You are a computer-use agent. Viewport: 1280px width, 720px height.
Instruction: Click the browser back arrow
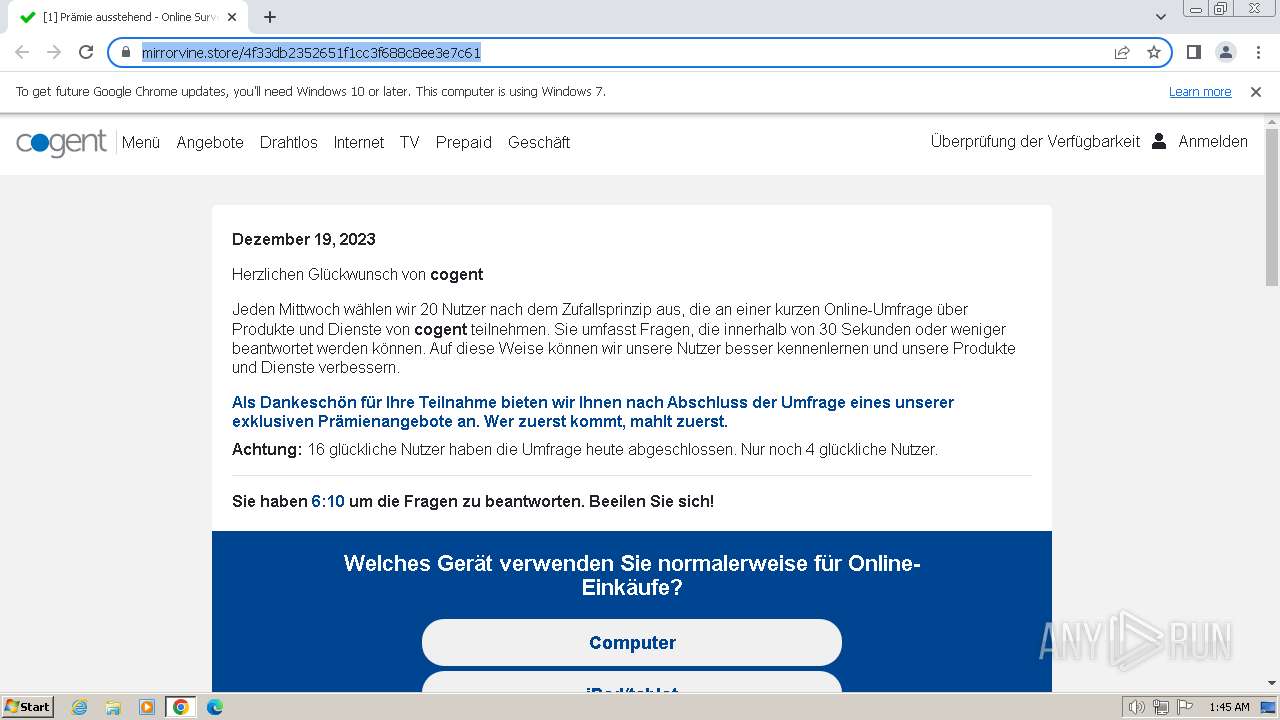click(22, 52)
